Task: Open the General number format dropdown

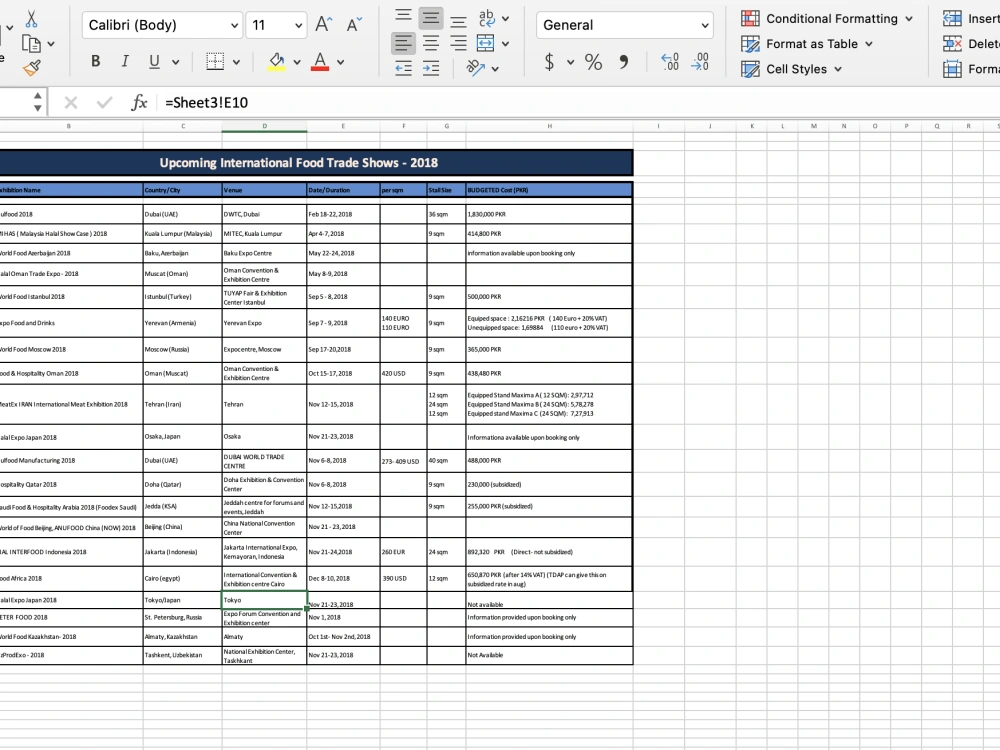Action: tap(624, 25)
